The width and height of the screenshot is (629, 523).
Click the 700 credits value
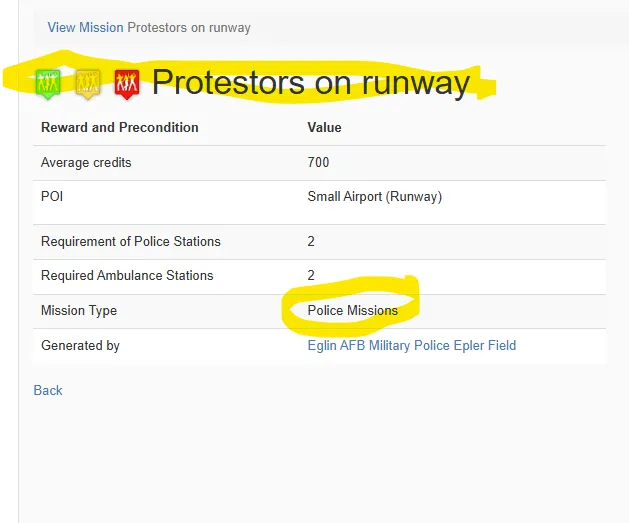tap(319, 162)
